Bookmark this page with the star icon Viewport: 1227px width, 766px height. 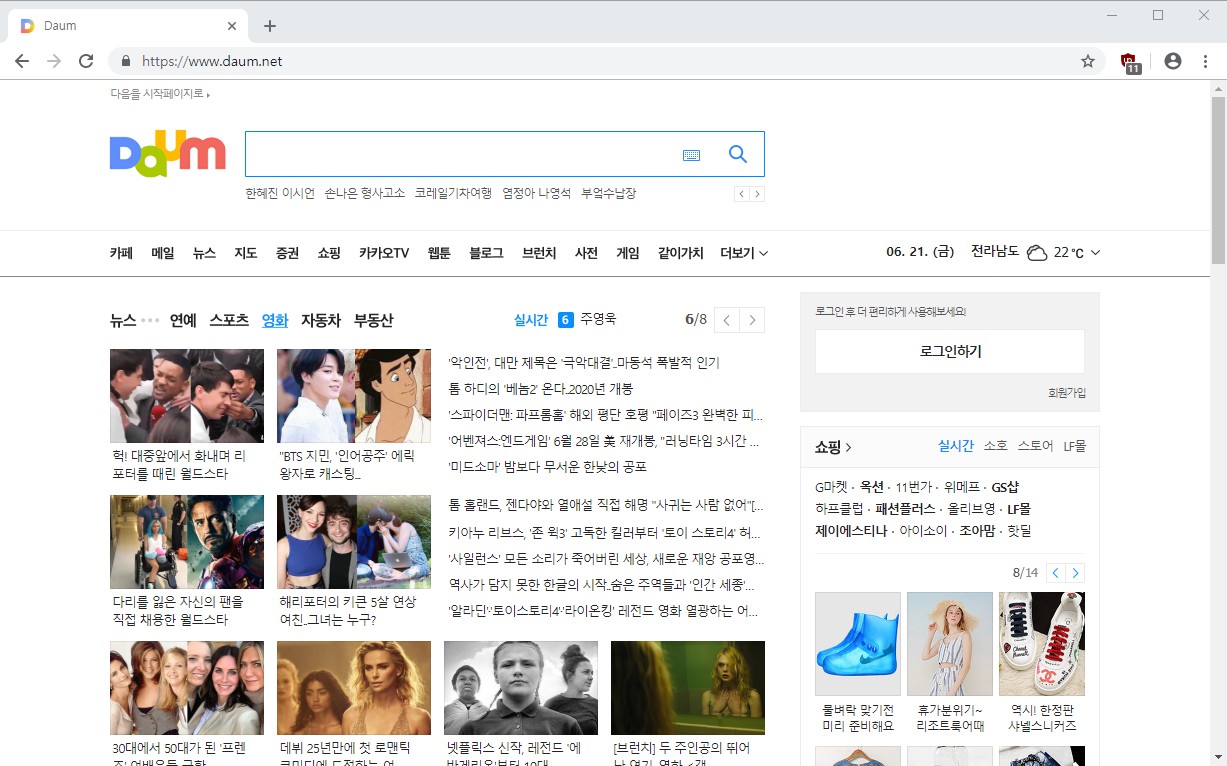point(1088,61)
